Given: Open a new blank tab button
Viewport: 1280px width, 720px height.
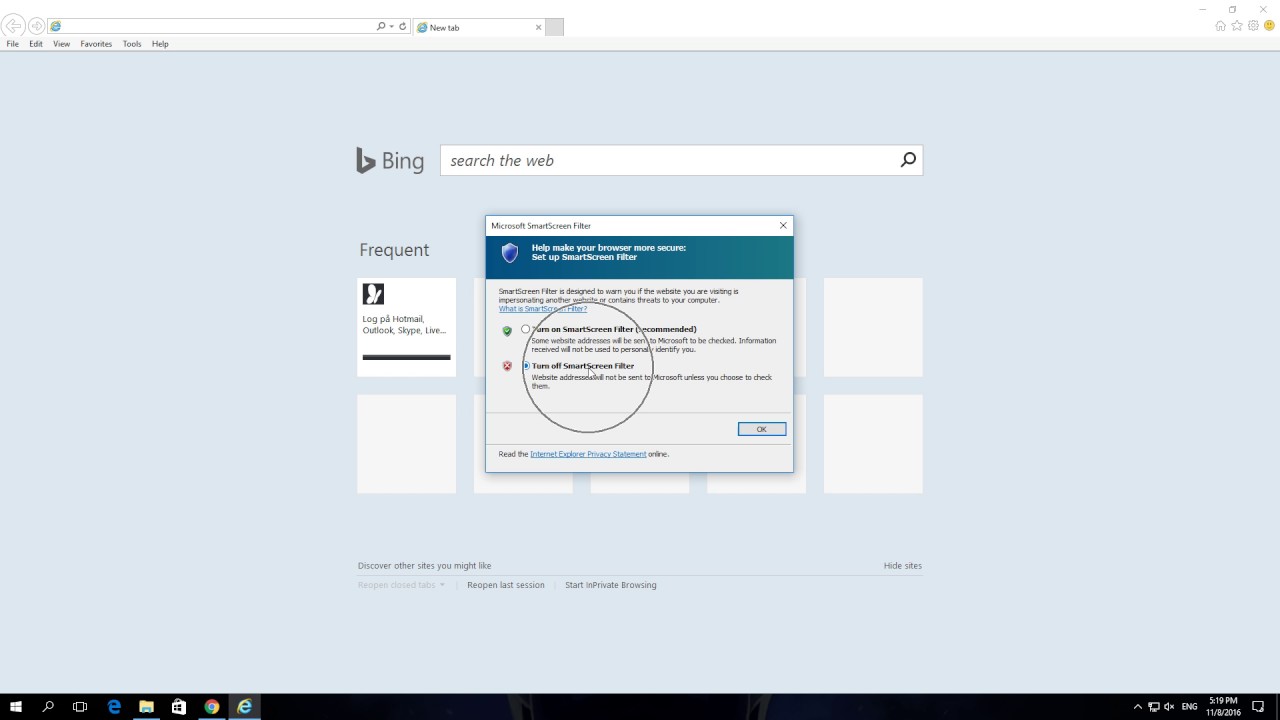Looking at the screenshot, I should (x=554, y=27).
